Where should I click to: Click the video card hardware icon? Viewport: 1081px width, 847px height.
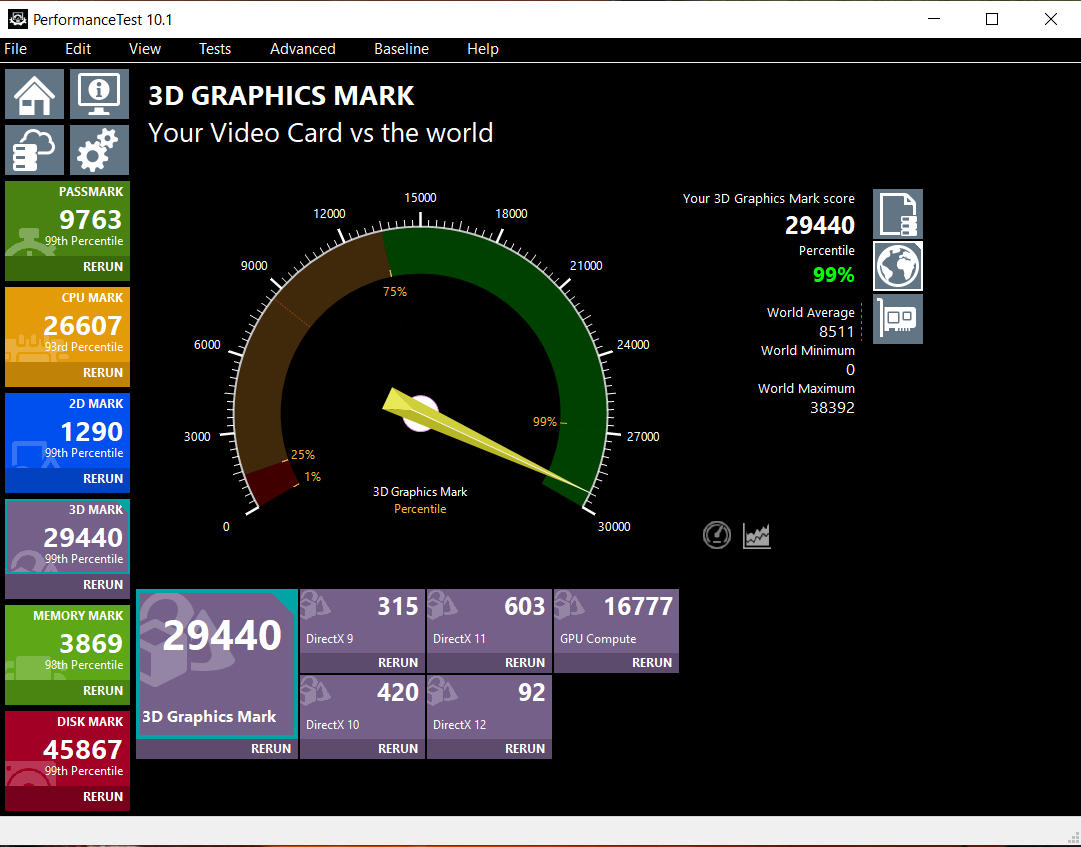(897, 318)
